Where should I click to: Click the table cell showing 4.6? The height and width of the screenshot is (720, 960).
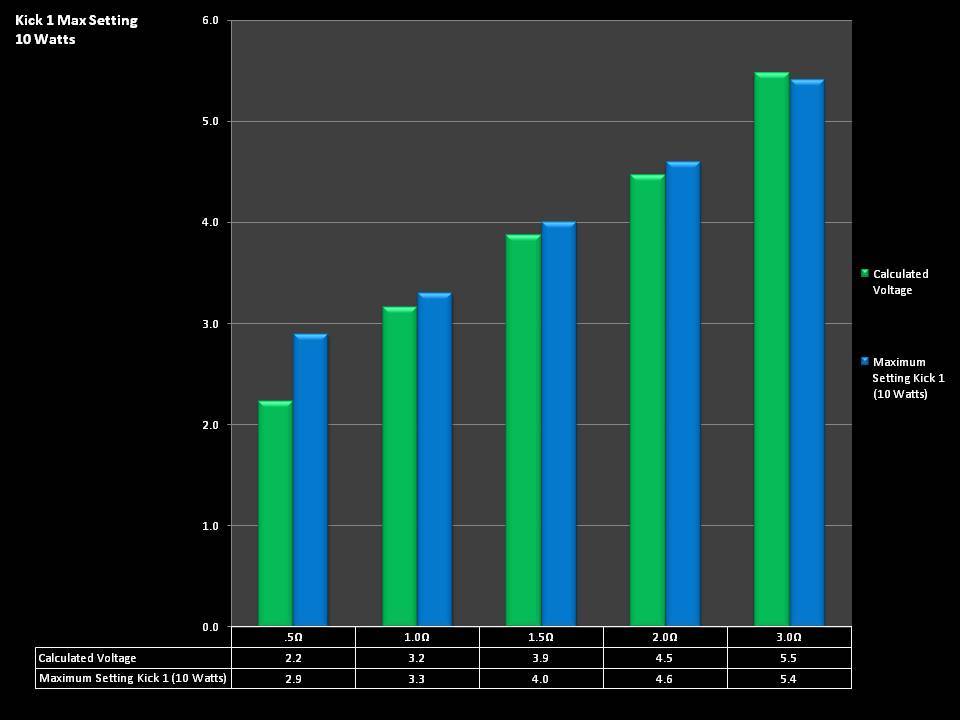point(665,679)
